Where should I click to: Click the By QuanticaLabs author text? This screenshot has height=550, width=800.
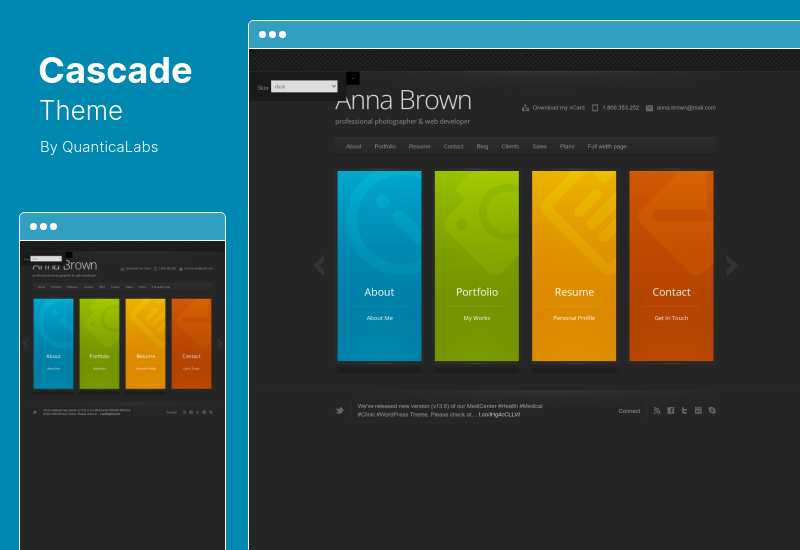pos(99,147)
